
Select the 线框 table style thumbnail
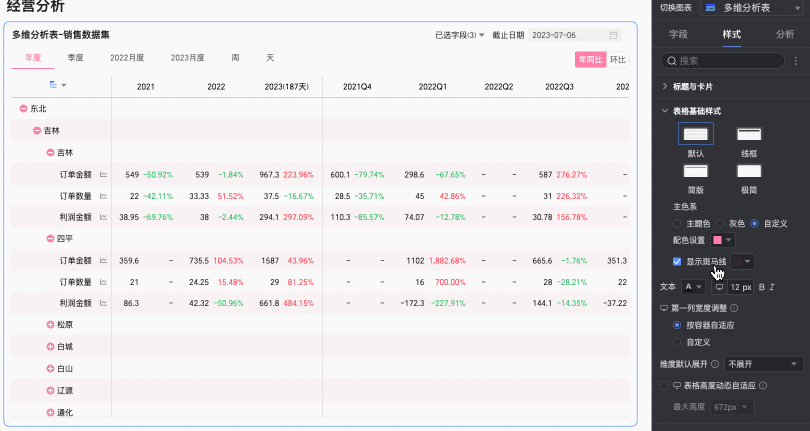(x=749, y=134)
